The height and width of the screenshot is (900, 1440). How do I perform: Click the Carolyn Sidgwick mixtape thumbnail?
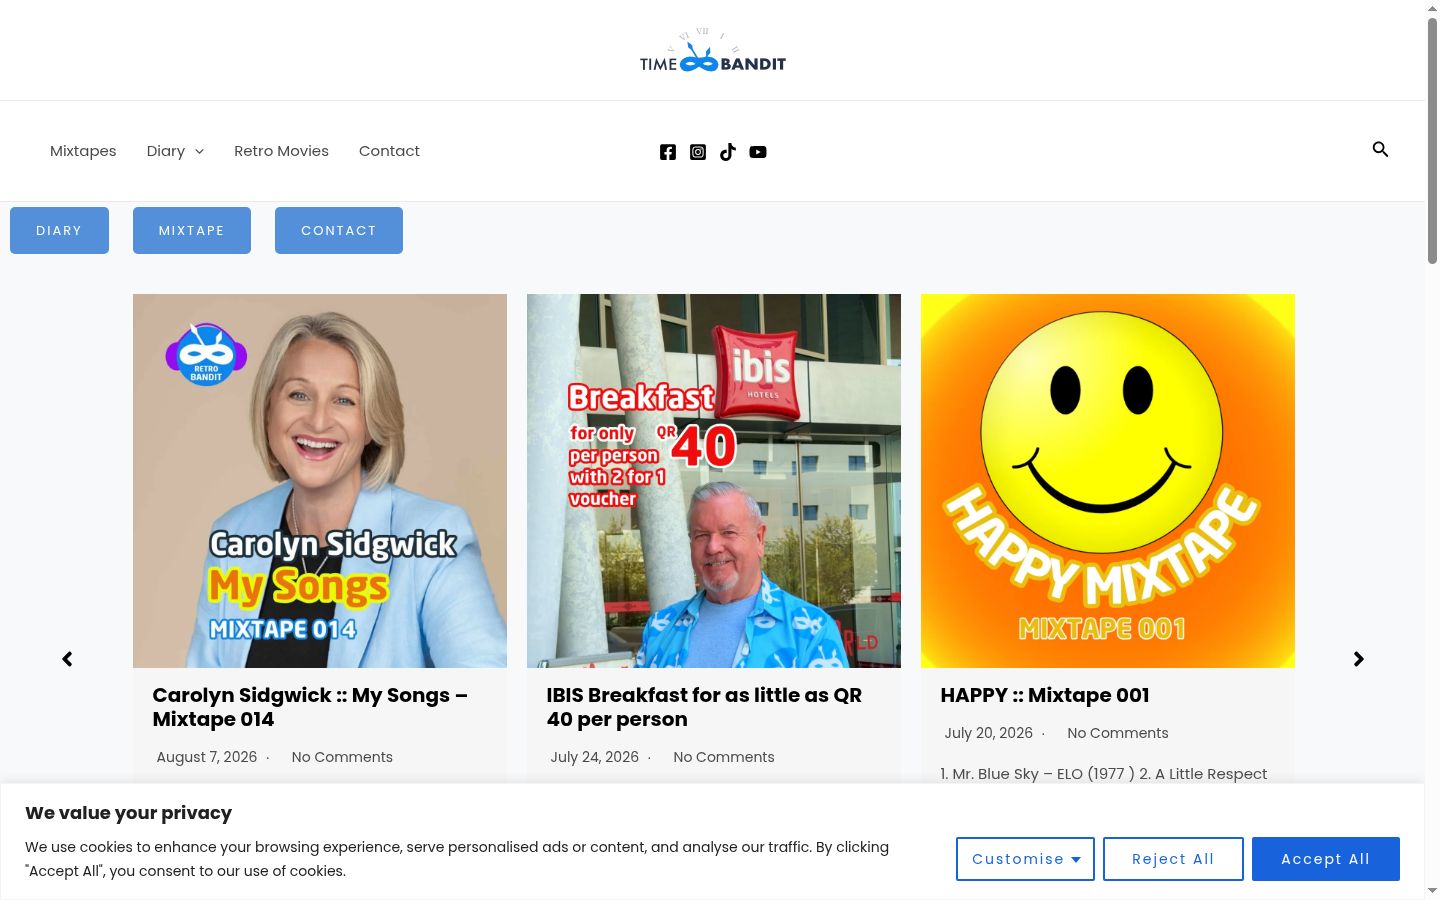point(320,481)
